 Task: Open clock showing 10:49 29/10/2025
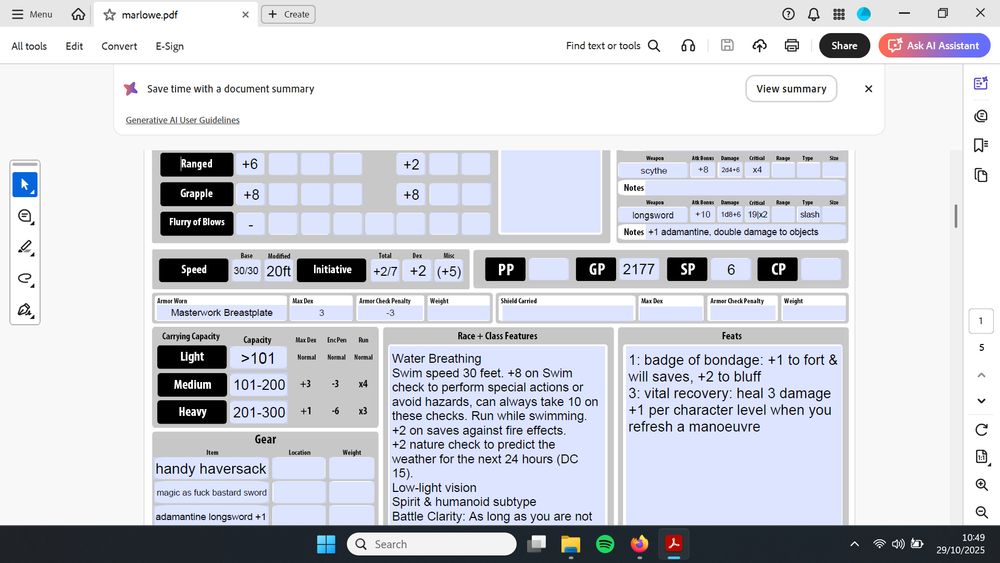pos(960,544)
